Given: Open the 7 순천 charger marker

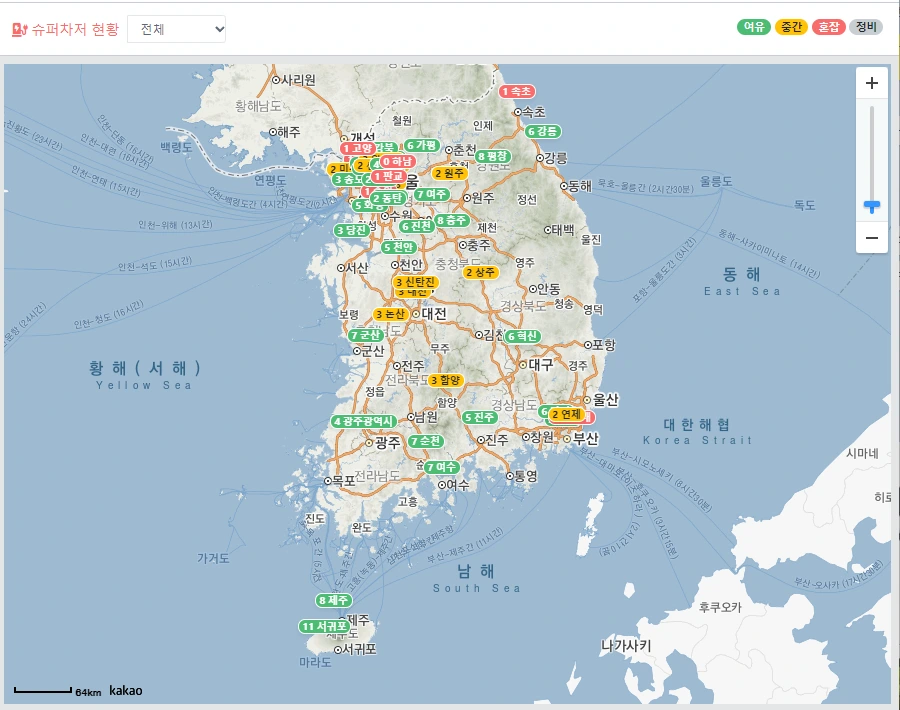Looking at the screenshot, I should (x=426, y=441).
